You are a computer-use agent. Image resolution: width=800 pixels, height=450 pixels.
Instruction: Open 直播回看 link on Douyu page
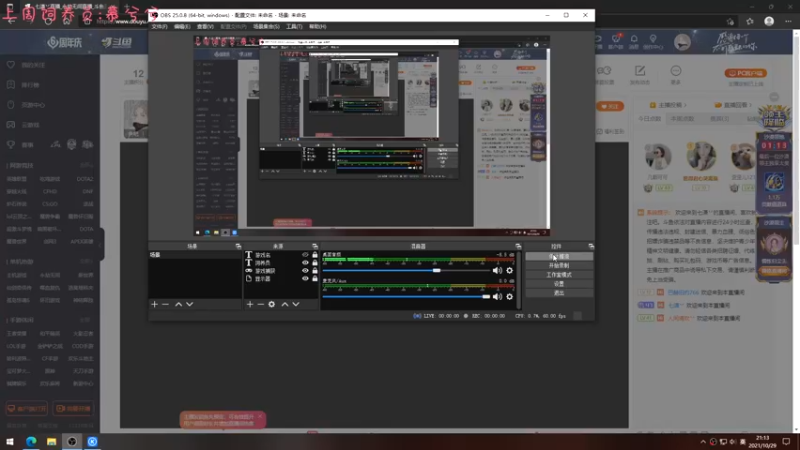point(733,105)
